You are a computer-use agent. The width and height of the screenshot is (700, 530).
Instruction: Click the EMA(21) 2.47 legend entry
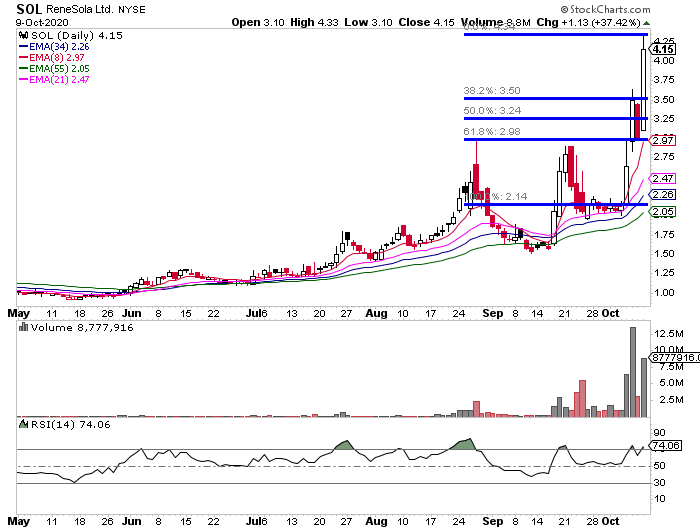54,79
